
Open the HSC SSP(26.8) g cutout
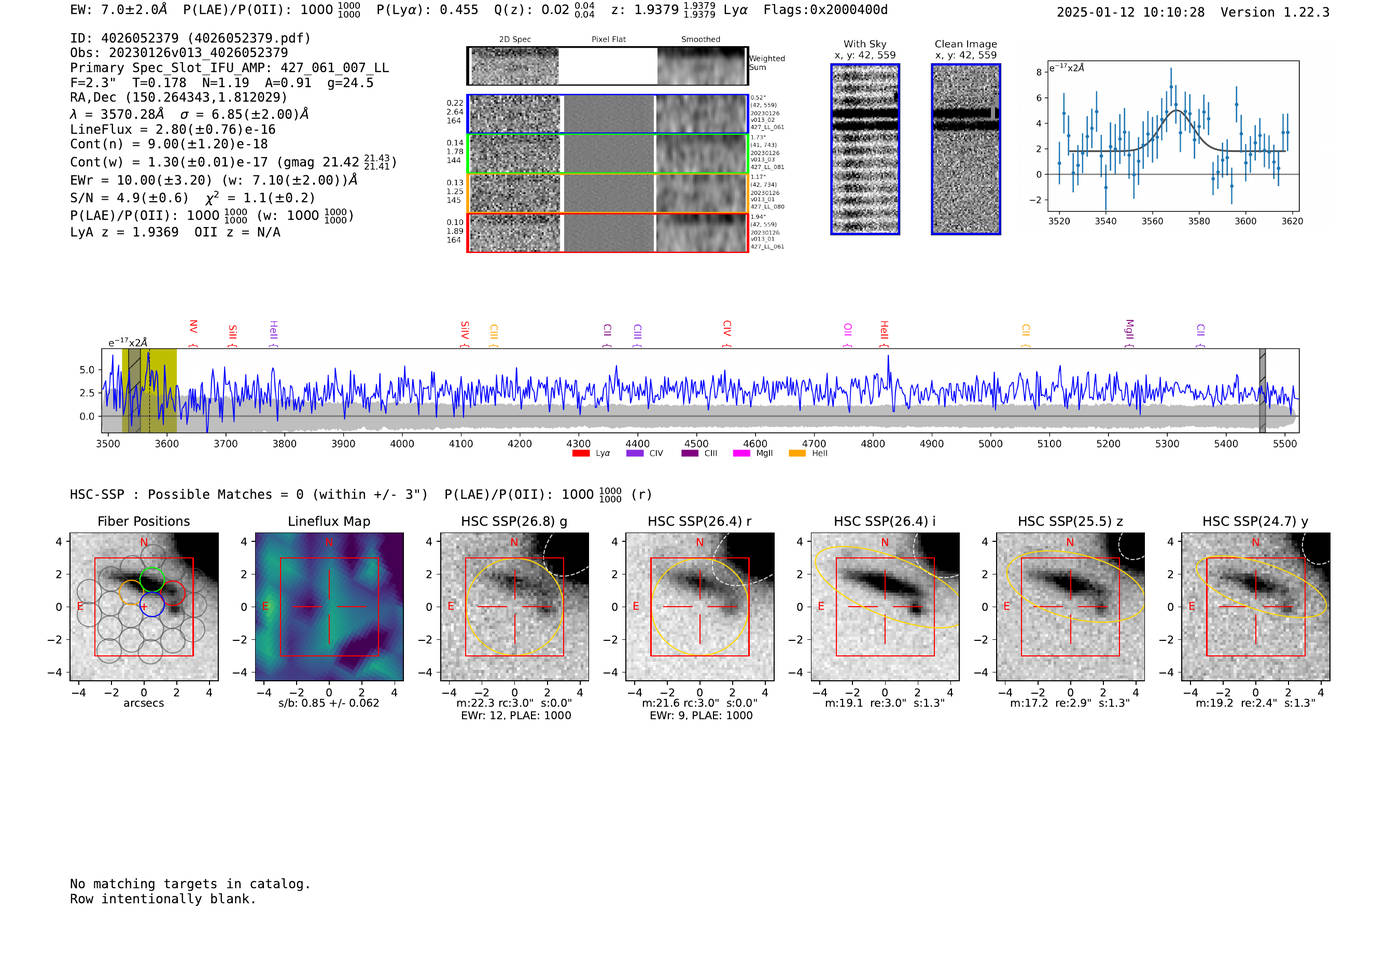point(514,606)
